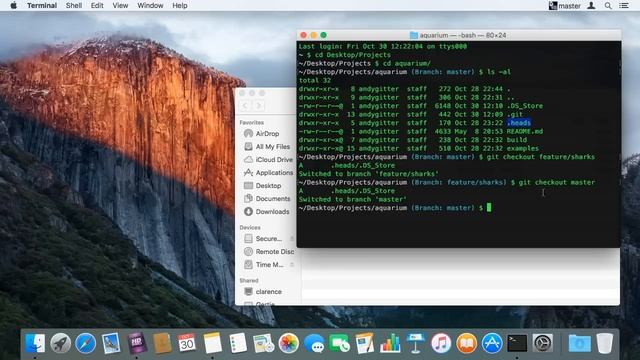
Task: Open Numbers bar chart icon
Action: 390,343
